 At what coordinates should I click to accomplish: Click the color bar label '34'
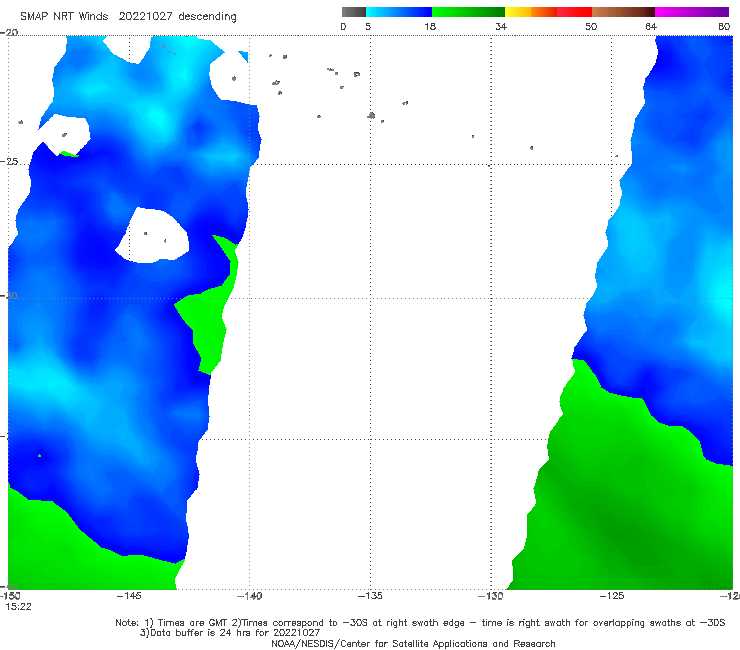501,27
